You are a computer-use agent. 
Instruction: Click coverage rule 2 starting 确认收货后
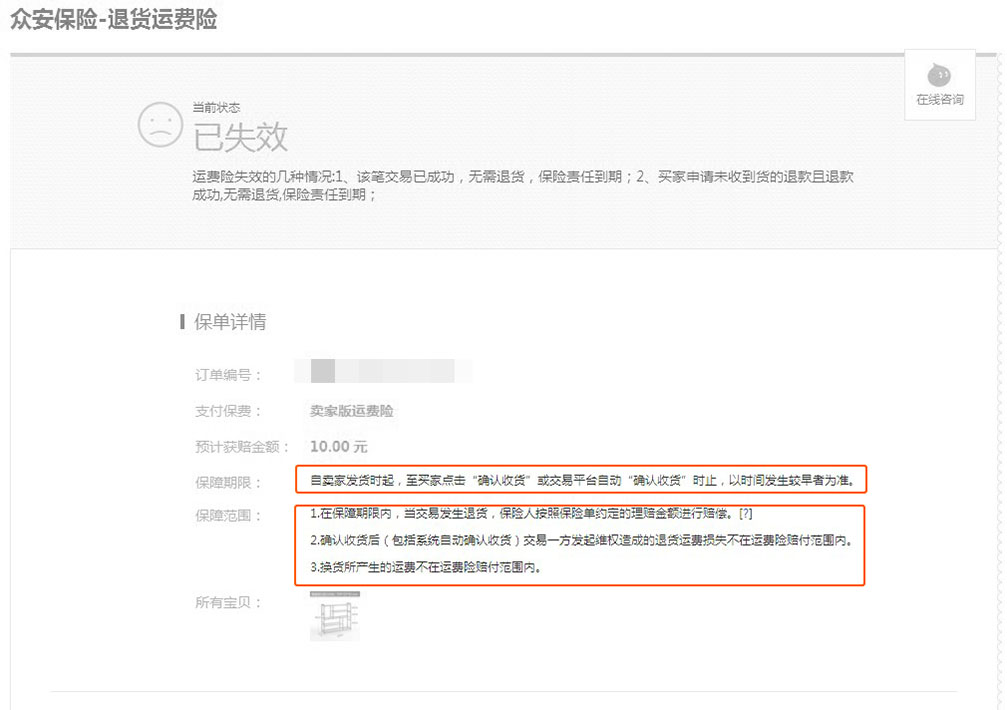click(x=581, y=541)
